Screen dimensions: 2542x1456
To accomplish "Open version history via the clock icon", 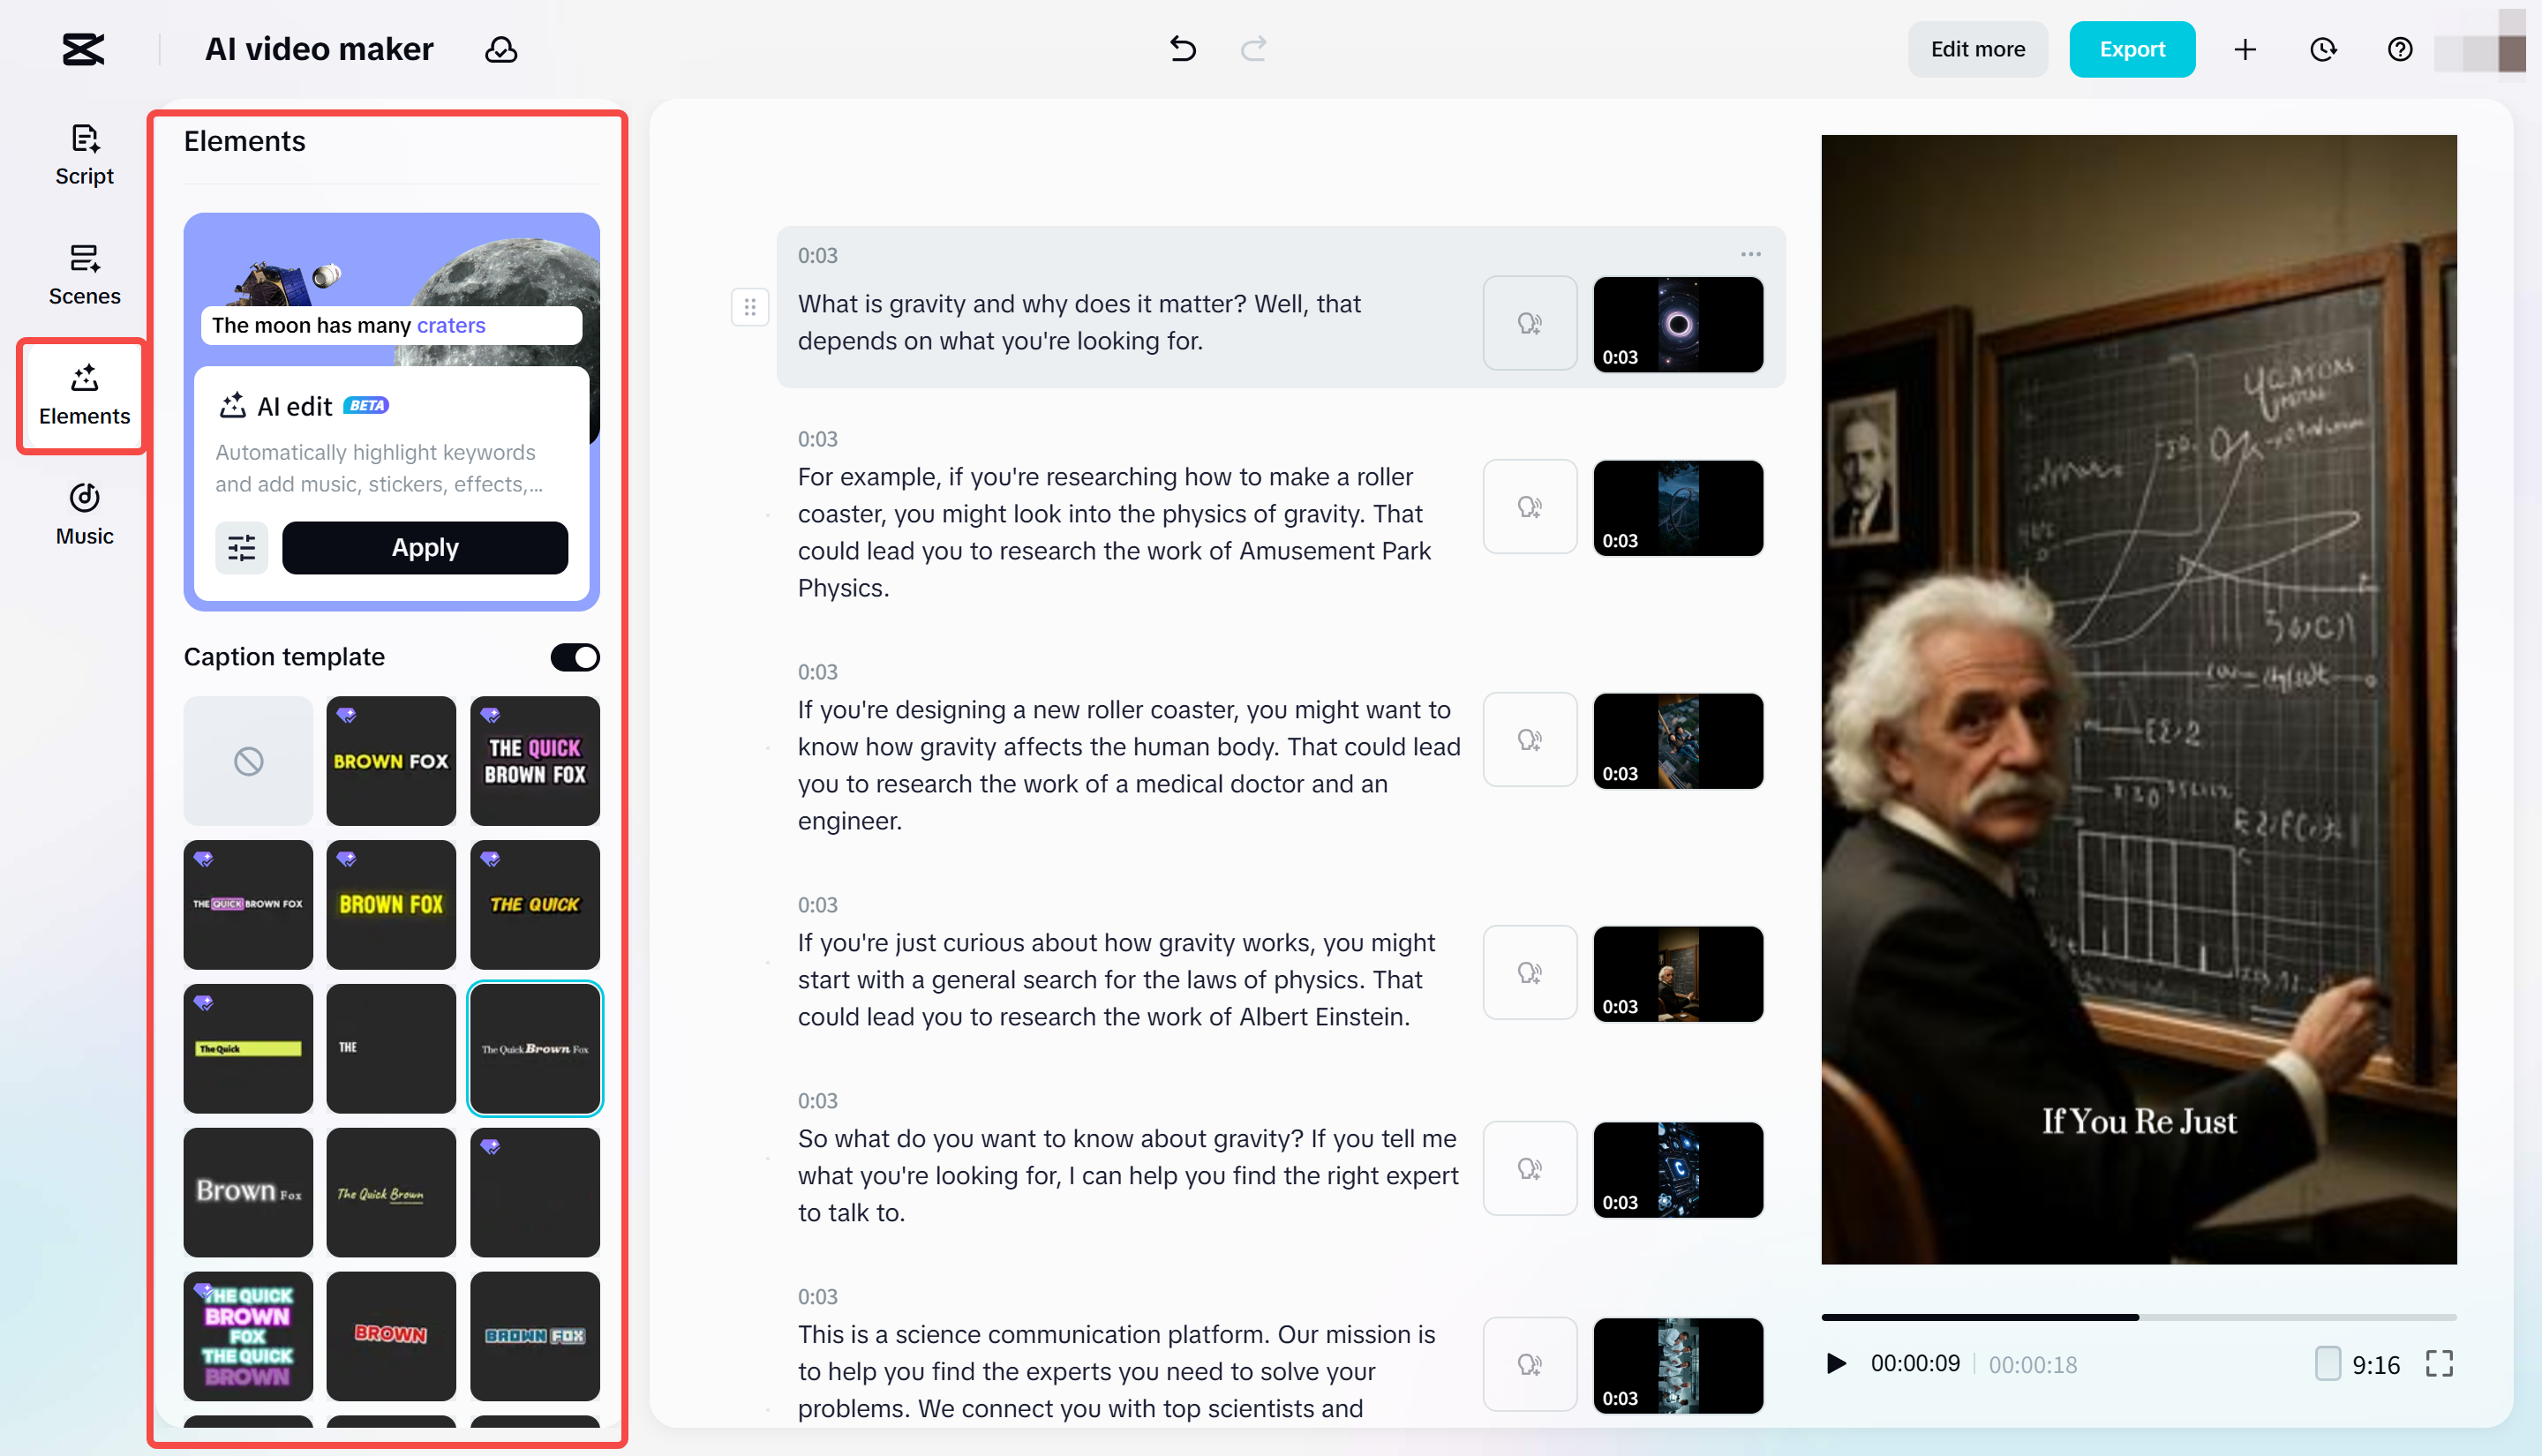I will click(x=2323, y=48).
